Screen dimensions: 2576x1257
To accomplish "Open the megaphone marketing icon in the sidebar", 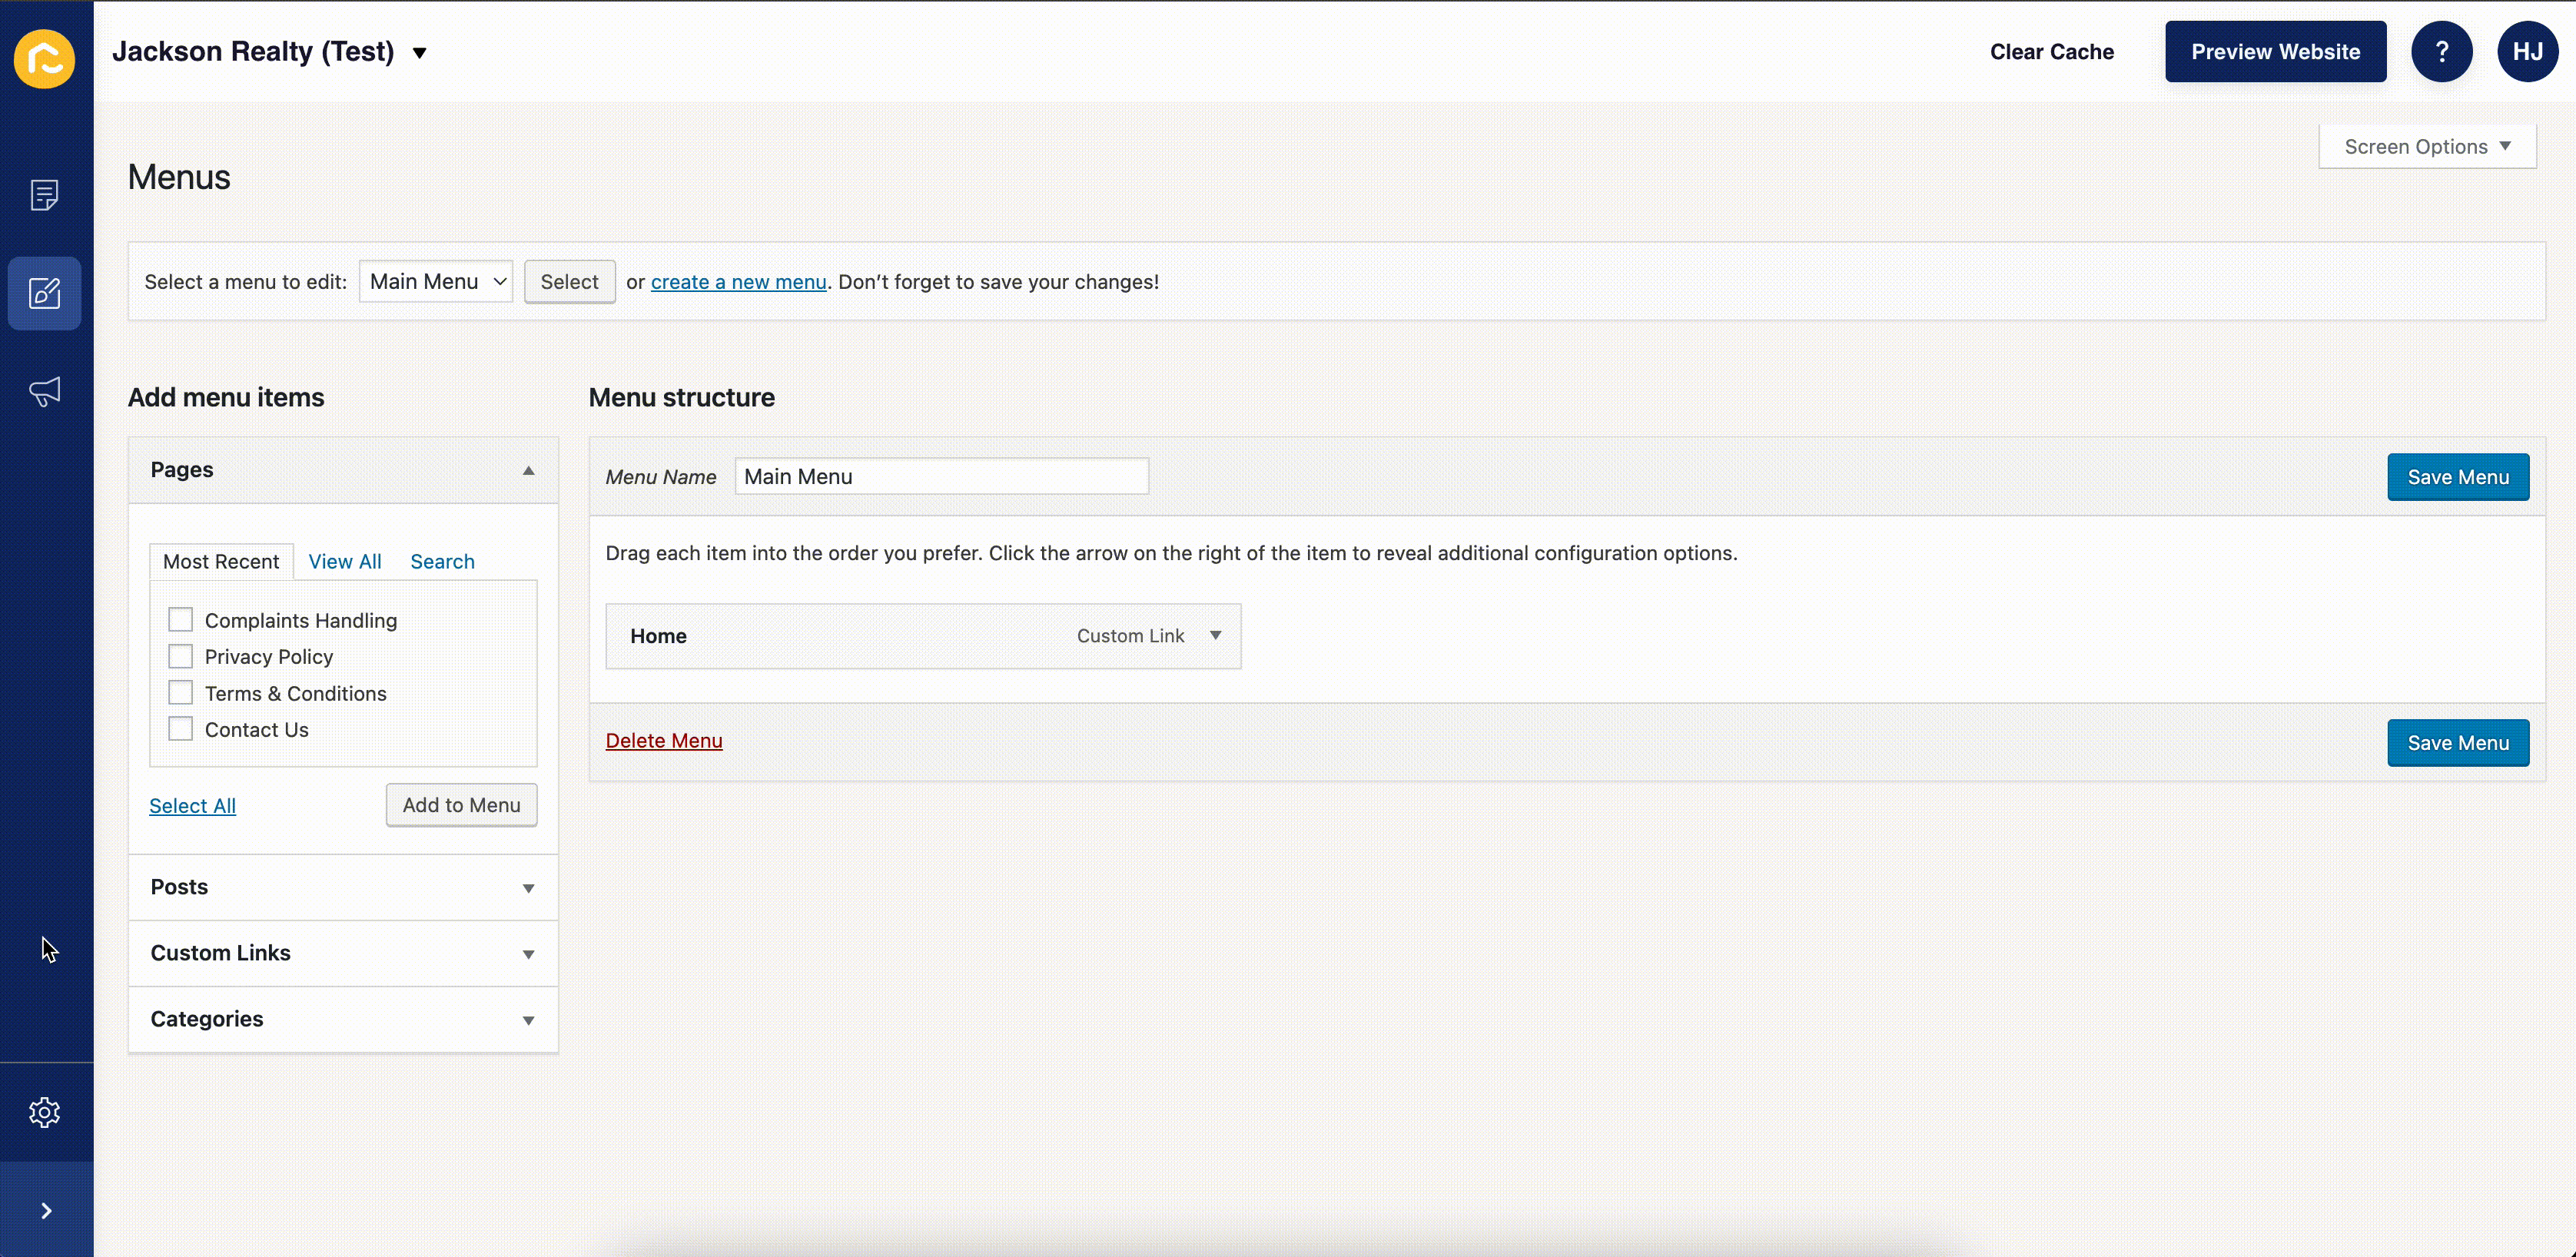I will (x=44, y=392).
